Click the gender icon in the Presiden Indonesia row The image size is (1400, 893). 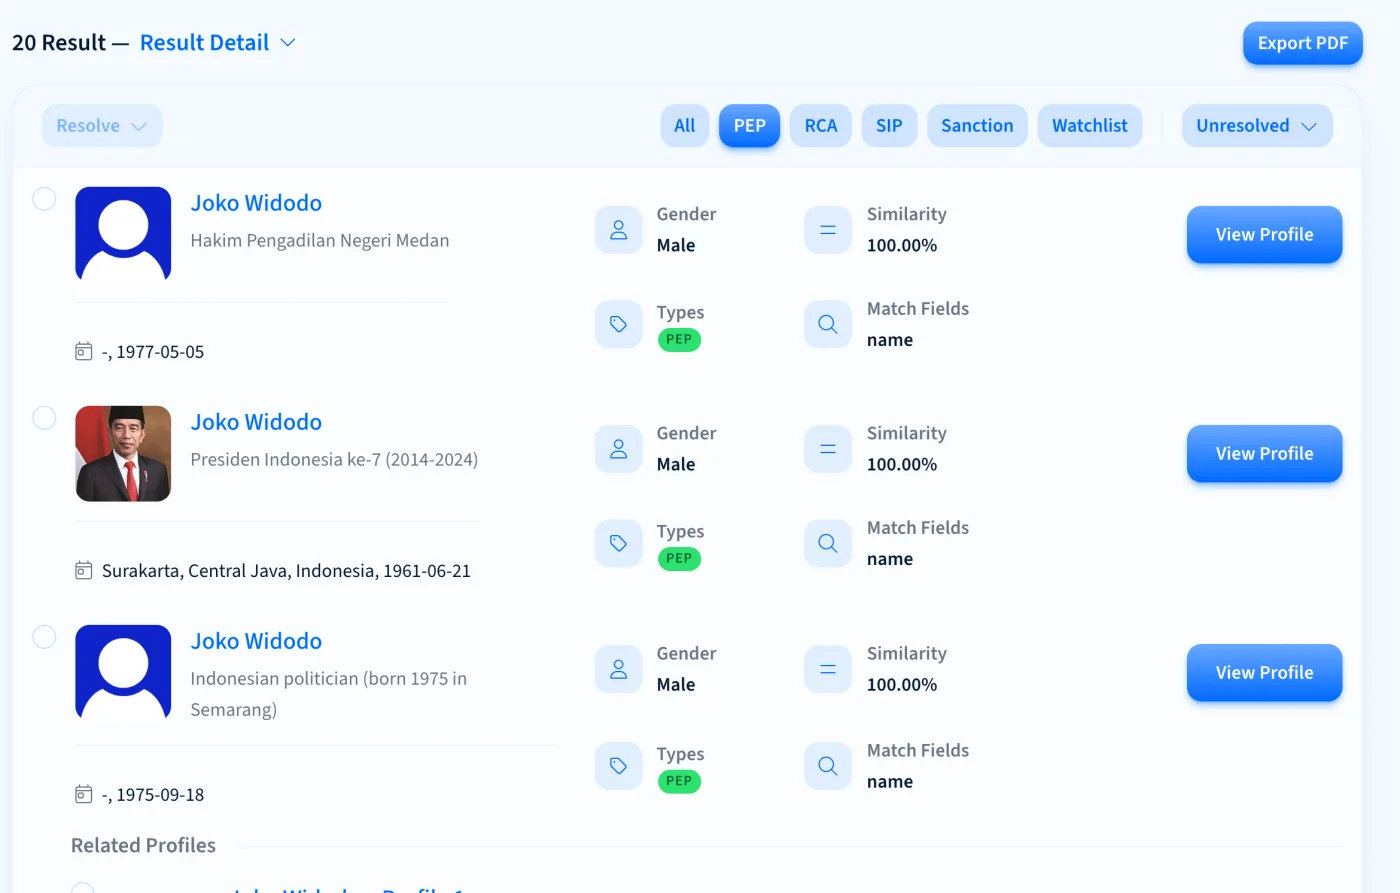pyautogui.click(x=619, y=449)
